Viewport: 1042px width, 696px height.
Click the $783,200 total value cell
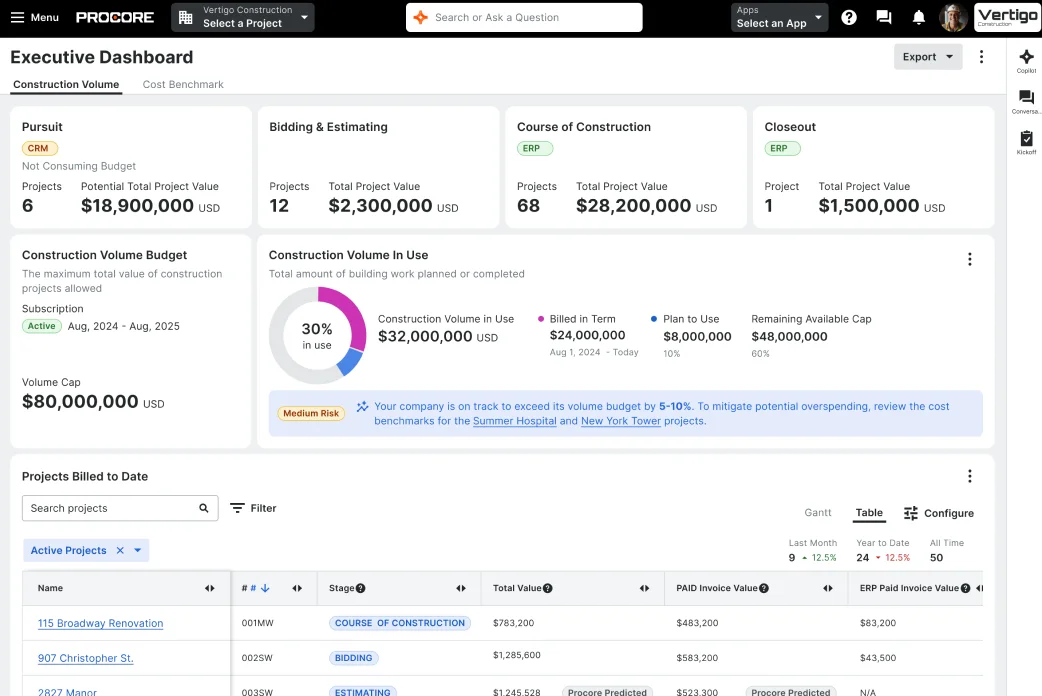[x=514, y=623]
